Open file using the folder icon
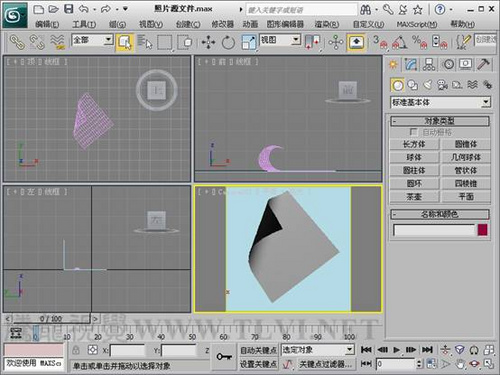500x375 pixels. (53, 9)
